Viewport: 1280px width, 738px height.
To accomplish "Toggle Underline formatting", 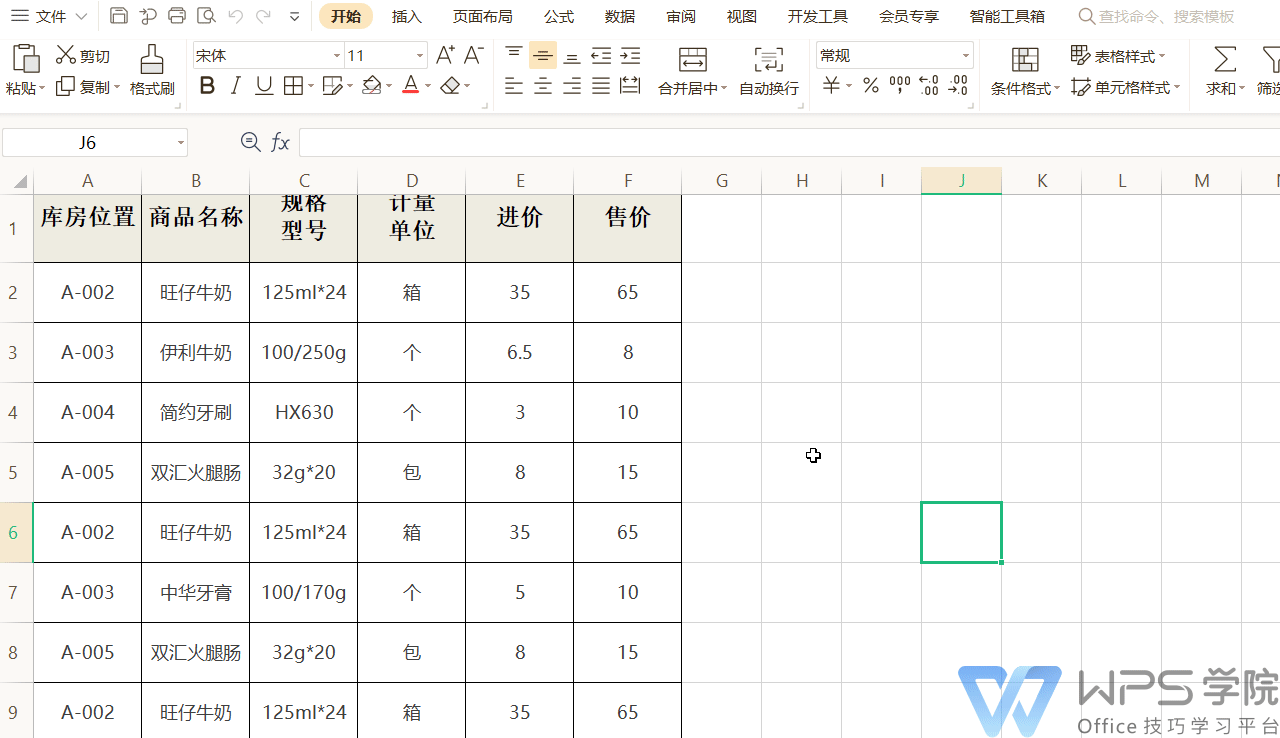I will pos(264,86).
